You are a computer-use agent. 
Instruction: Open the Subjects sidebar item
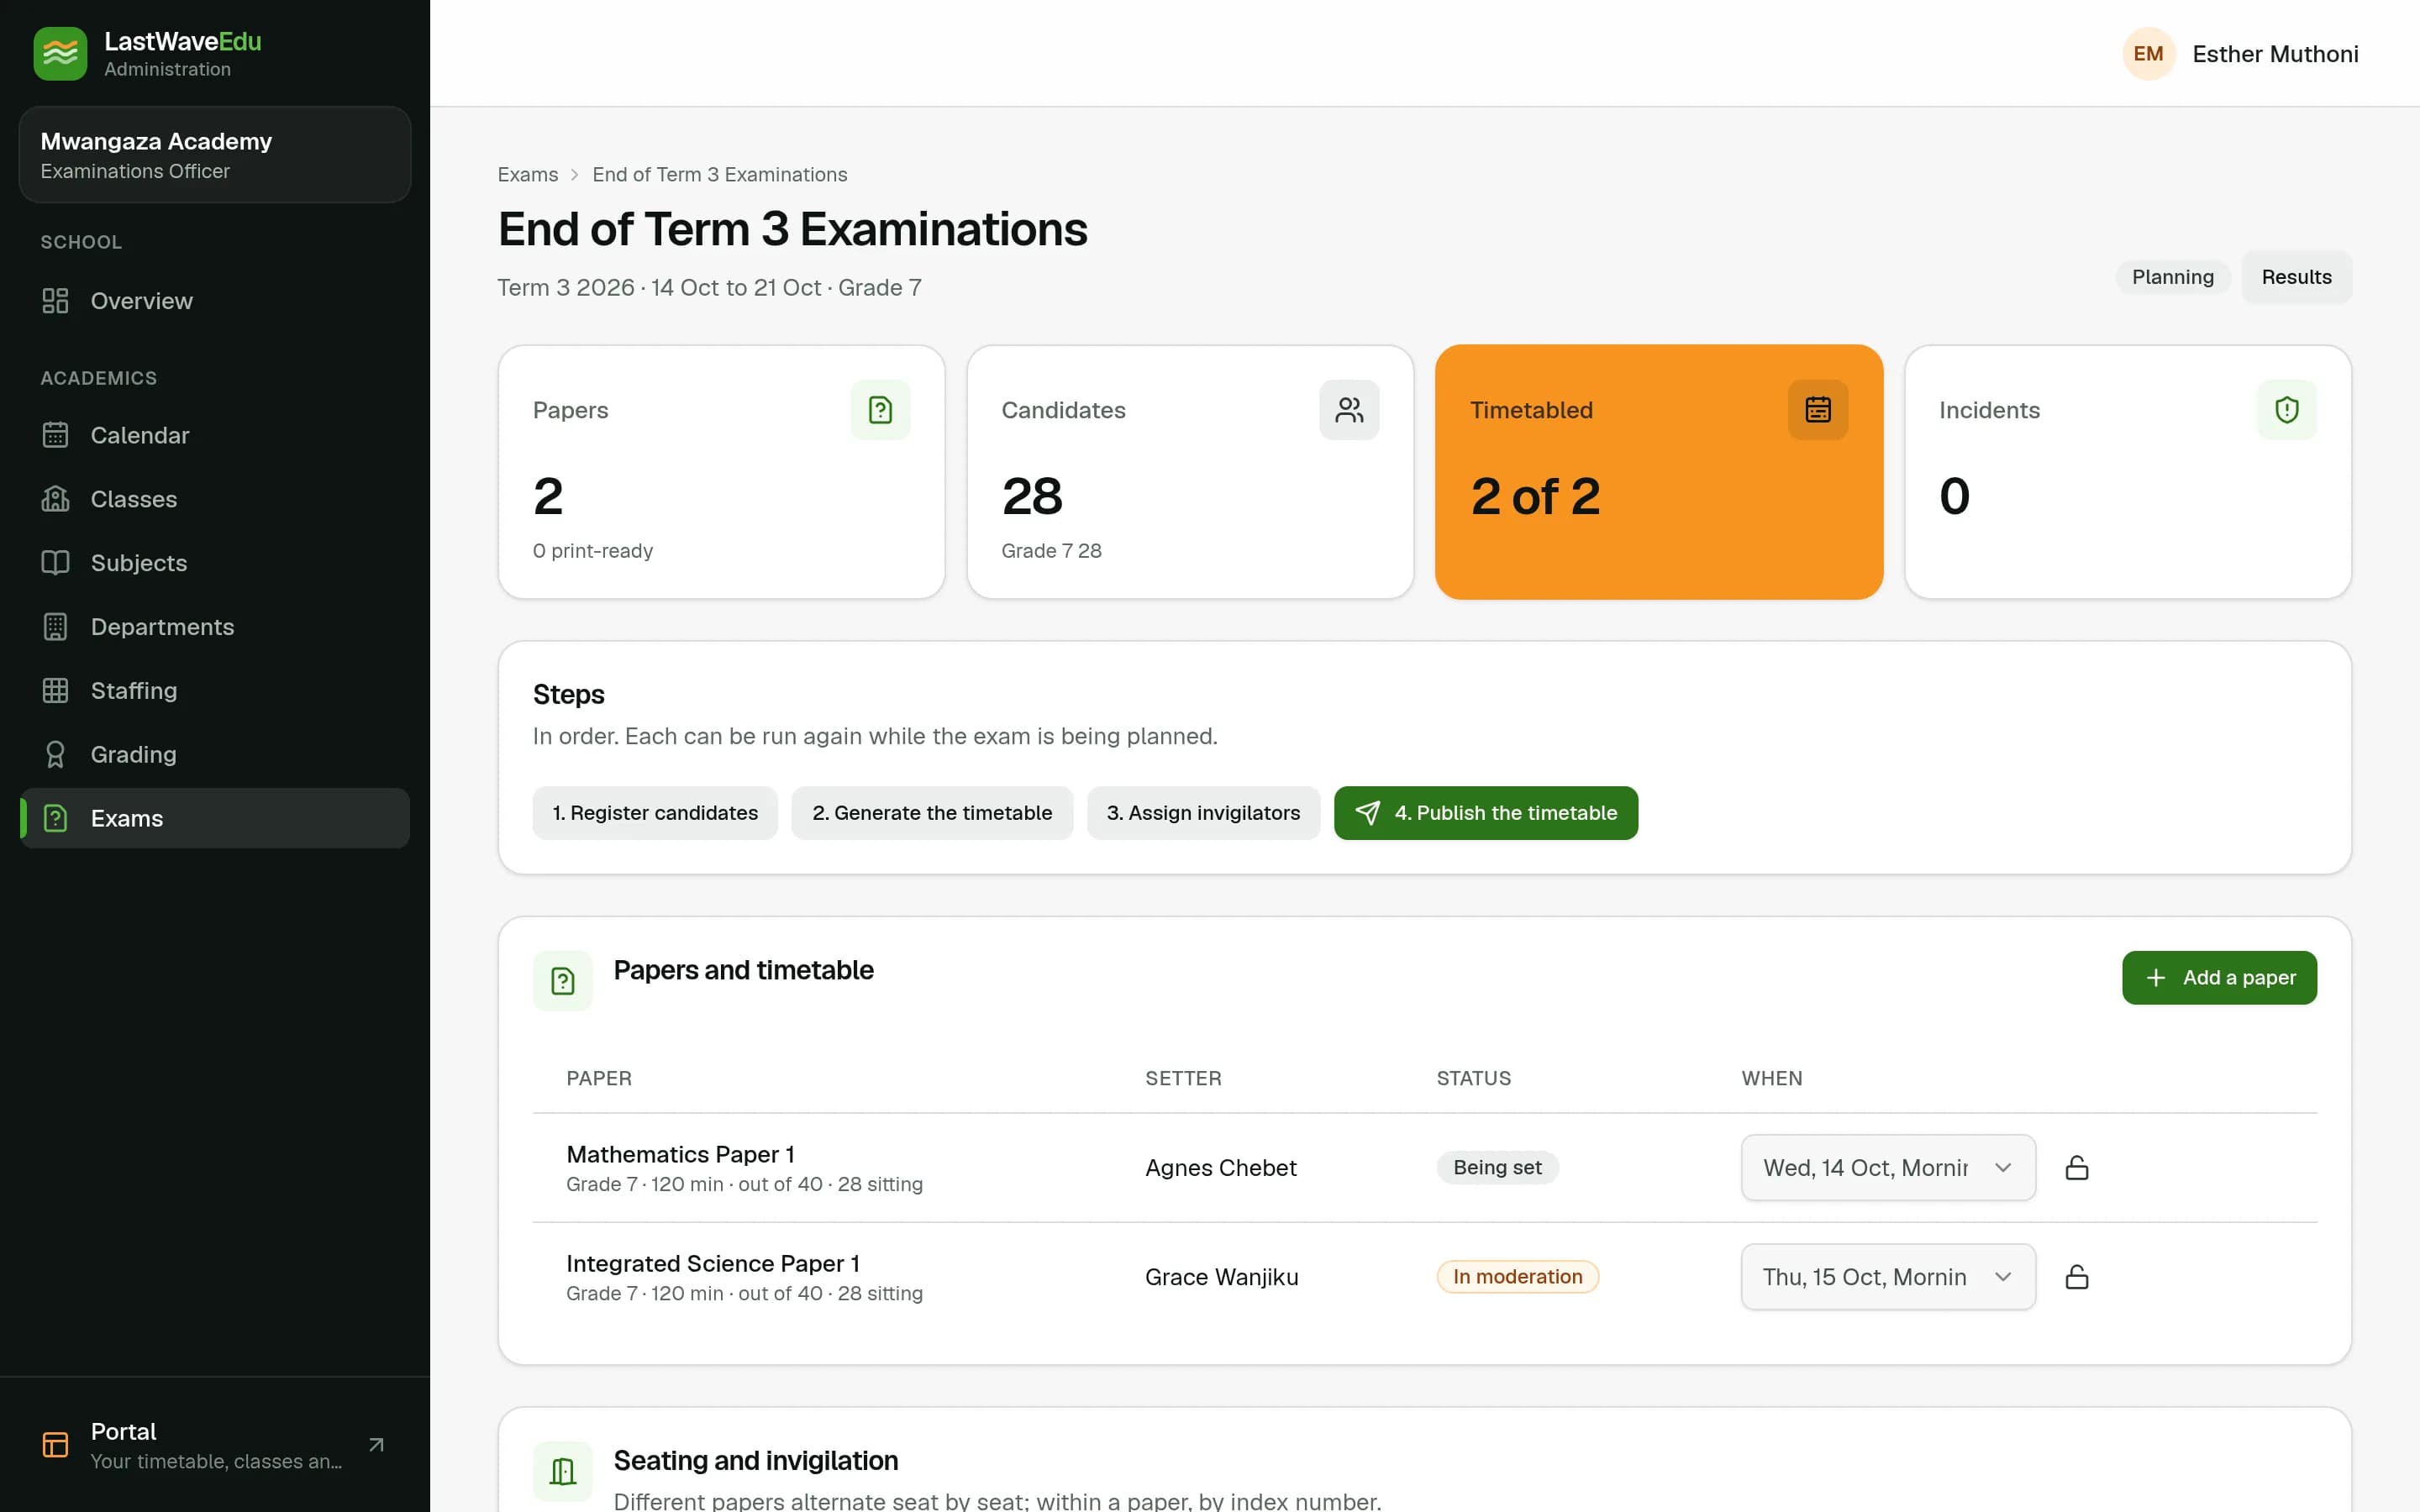[x=215, y=563]
